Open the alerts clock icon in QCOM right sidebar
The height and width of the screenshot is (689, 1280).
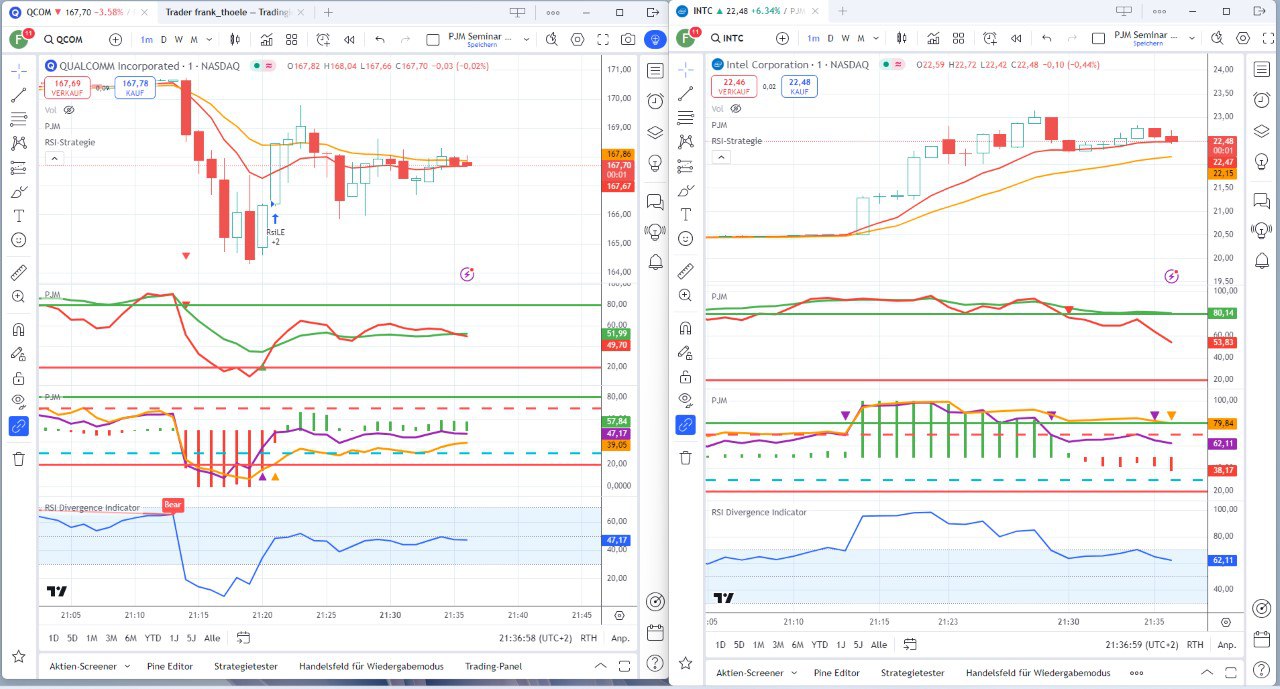[x=655, y=101]
